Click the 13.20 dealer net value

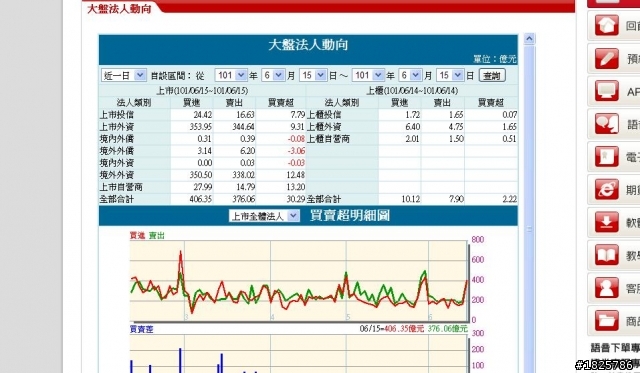click(296, 187)
